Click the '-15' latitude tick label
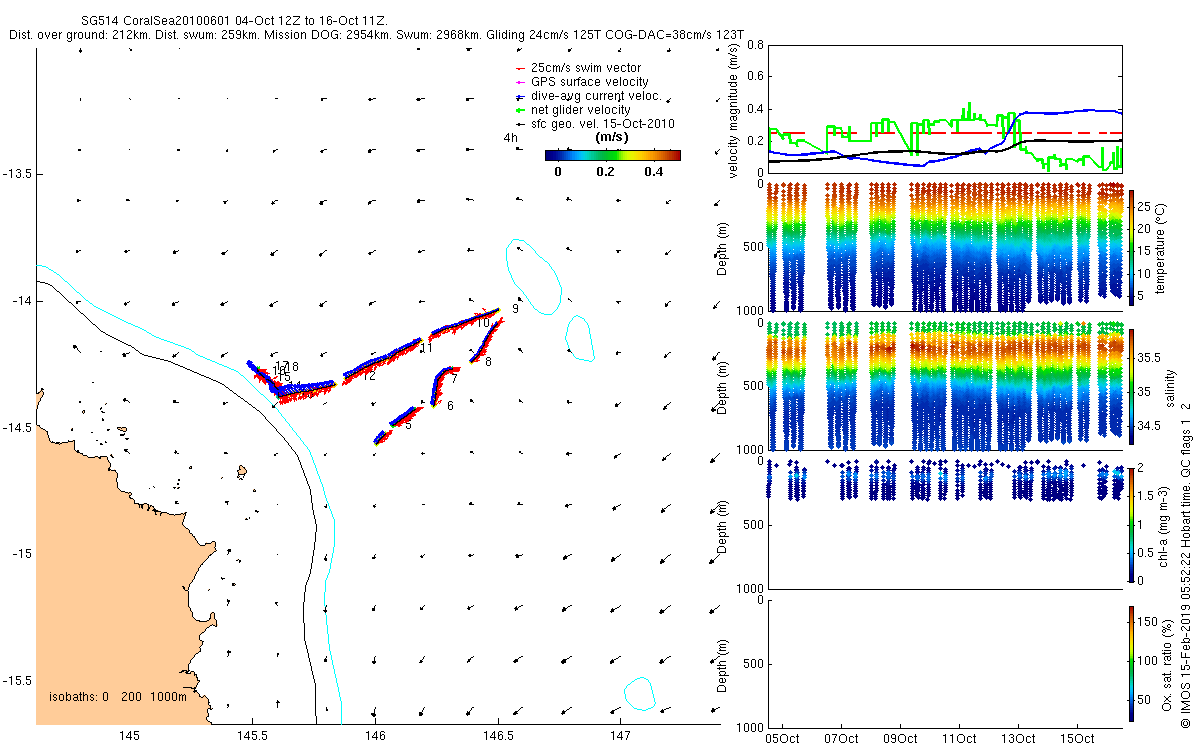Image resolution: width=1200 pixels, height=750 pixels. click(21, 554)
